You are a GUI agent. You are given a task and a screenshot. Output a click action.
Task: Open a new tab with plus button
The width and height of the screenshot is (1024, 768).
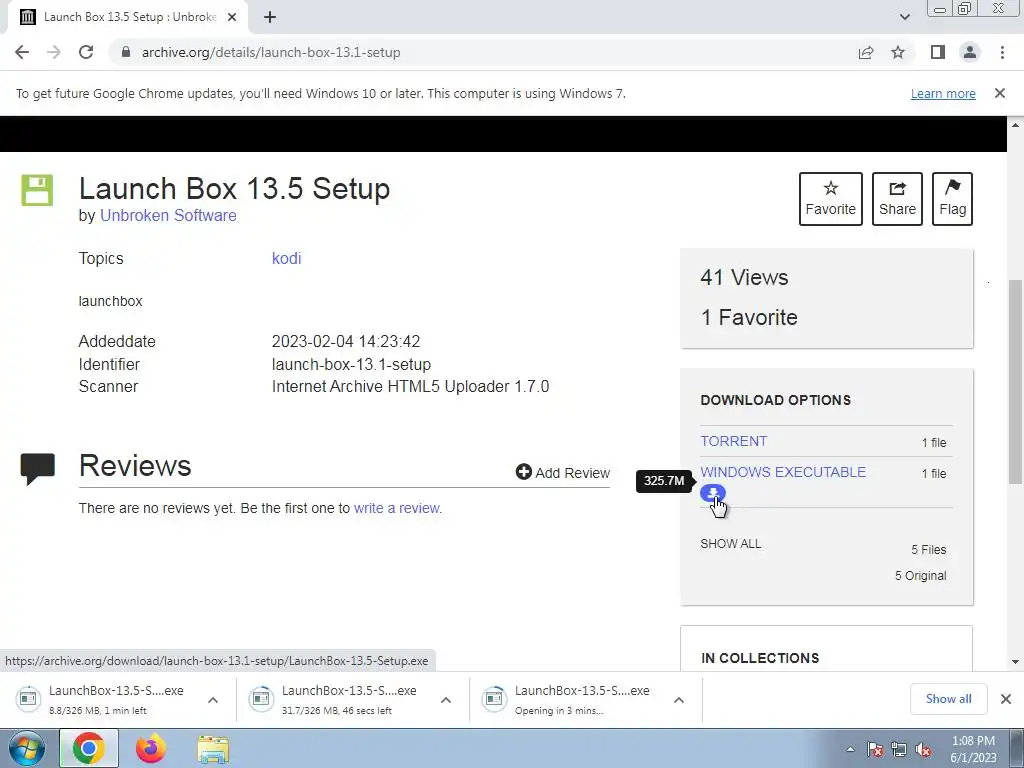270,17
